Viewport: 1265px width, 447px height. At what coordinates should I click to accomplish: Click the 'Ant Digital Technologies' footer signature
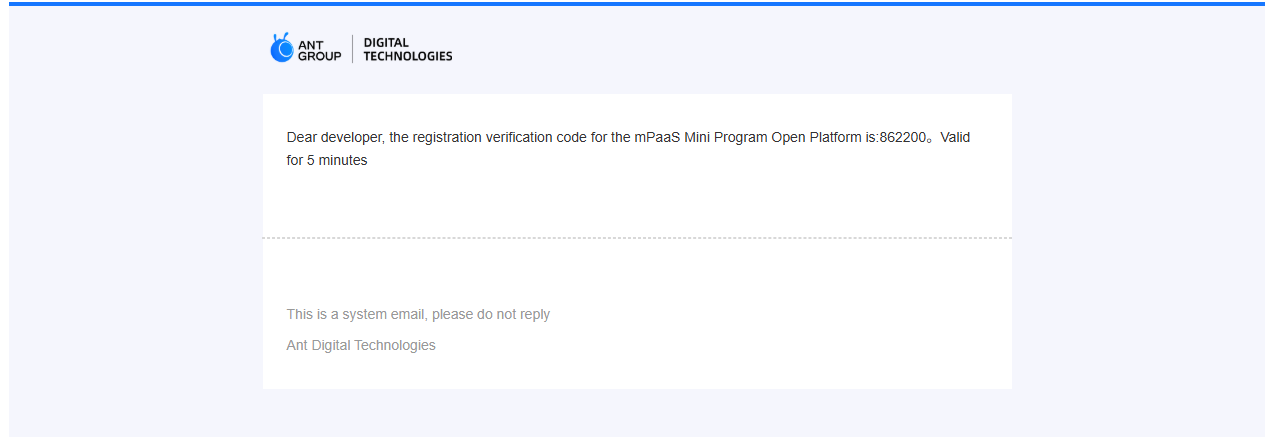coord(361,345)
